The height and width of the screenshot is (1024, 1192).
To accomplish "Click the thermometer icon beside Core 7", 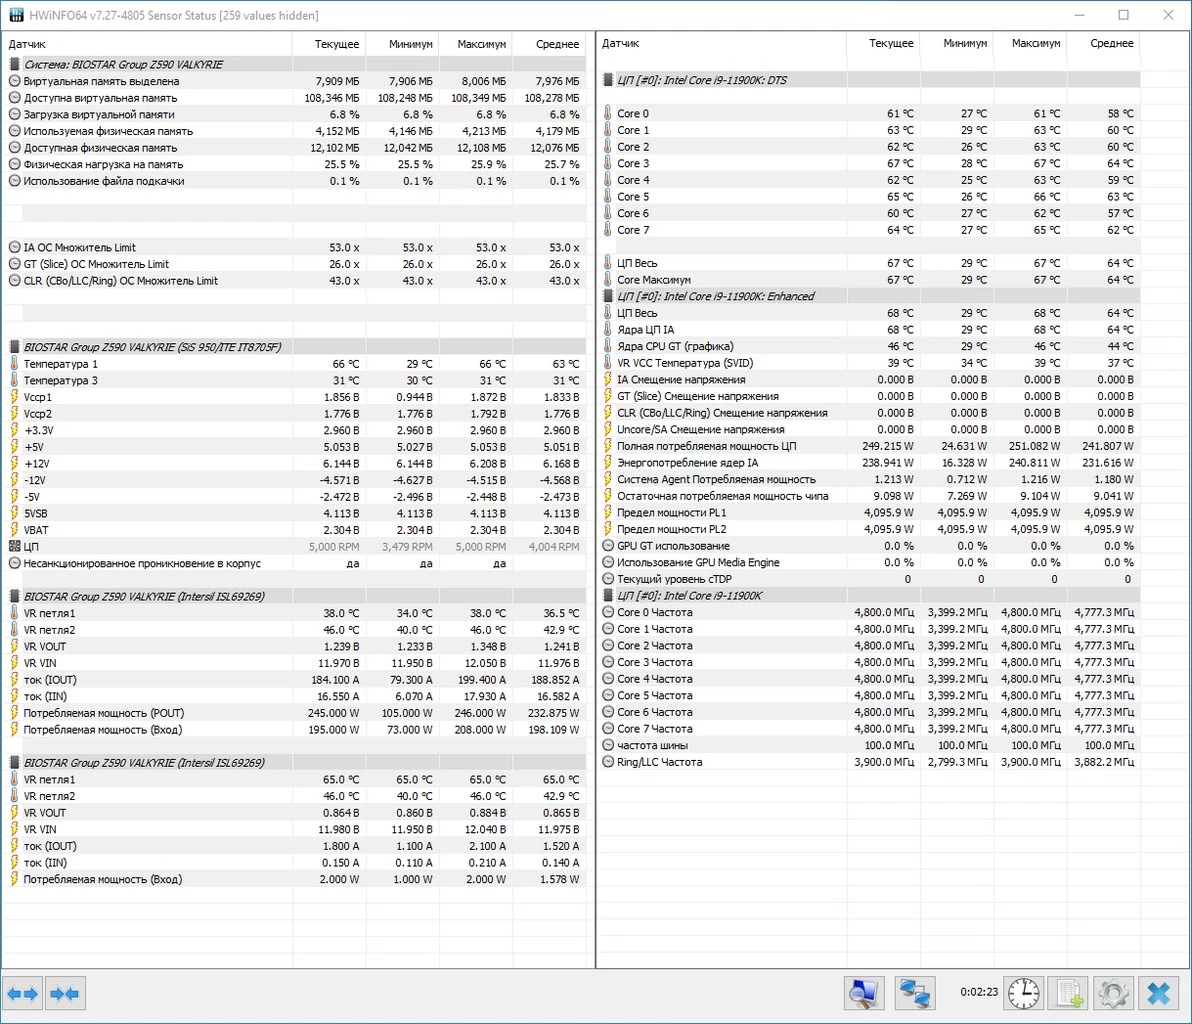I will pyautogui.click(x=607, y=230).
